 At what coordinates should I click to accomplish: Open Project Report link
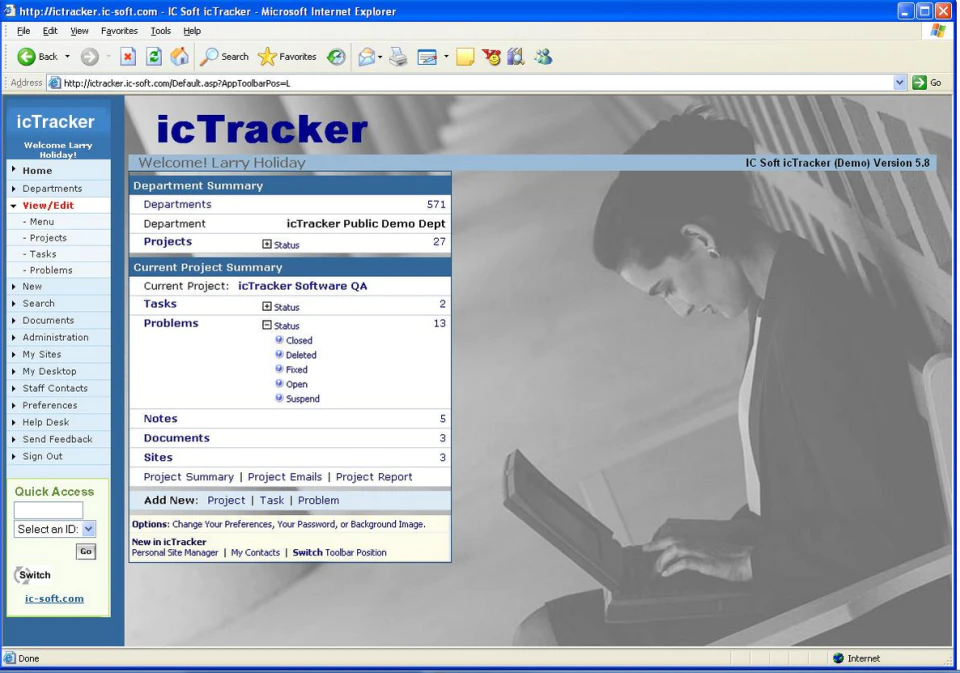pos(373,477)
